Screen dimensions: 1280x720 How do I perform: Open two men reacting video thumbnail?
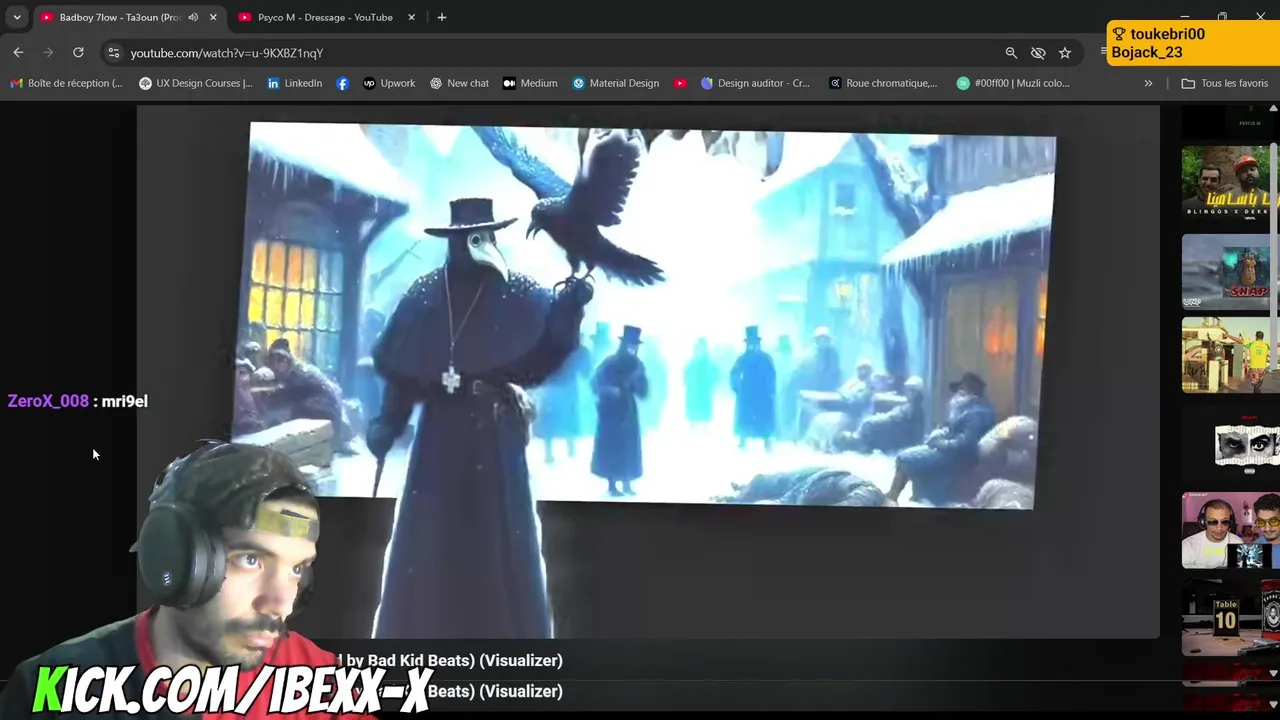click(x=1230, y=530)
